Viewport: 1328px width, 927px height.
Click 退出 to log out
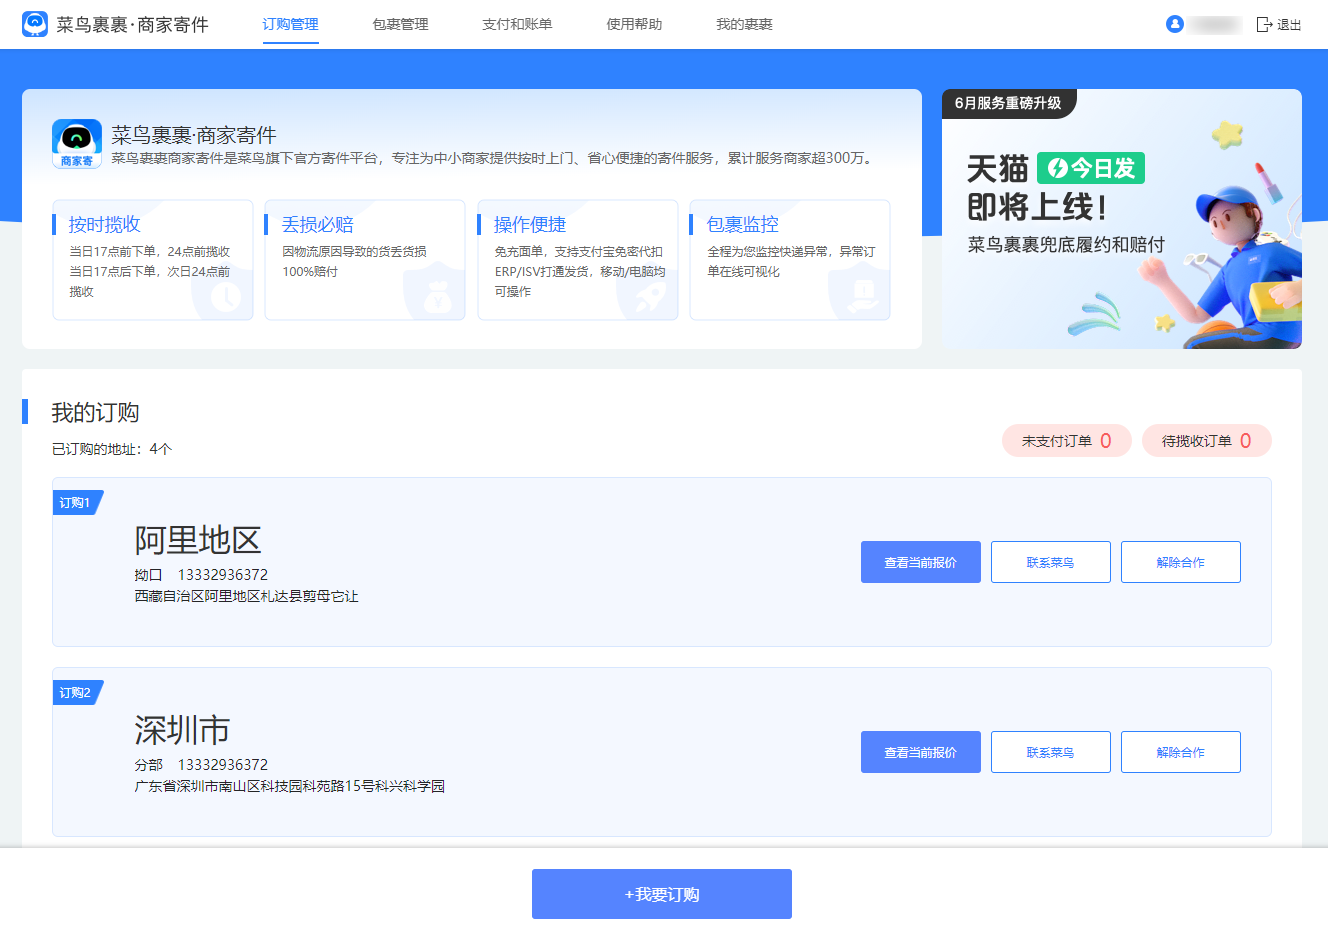(x=1289, y=25)
